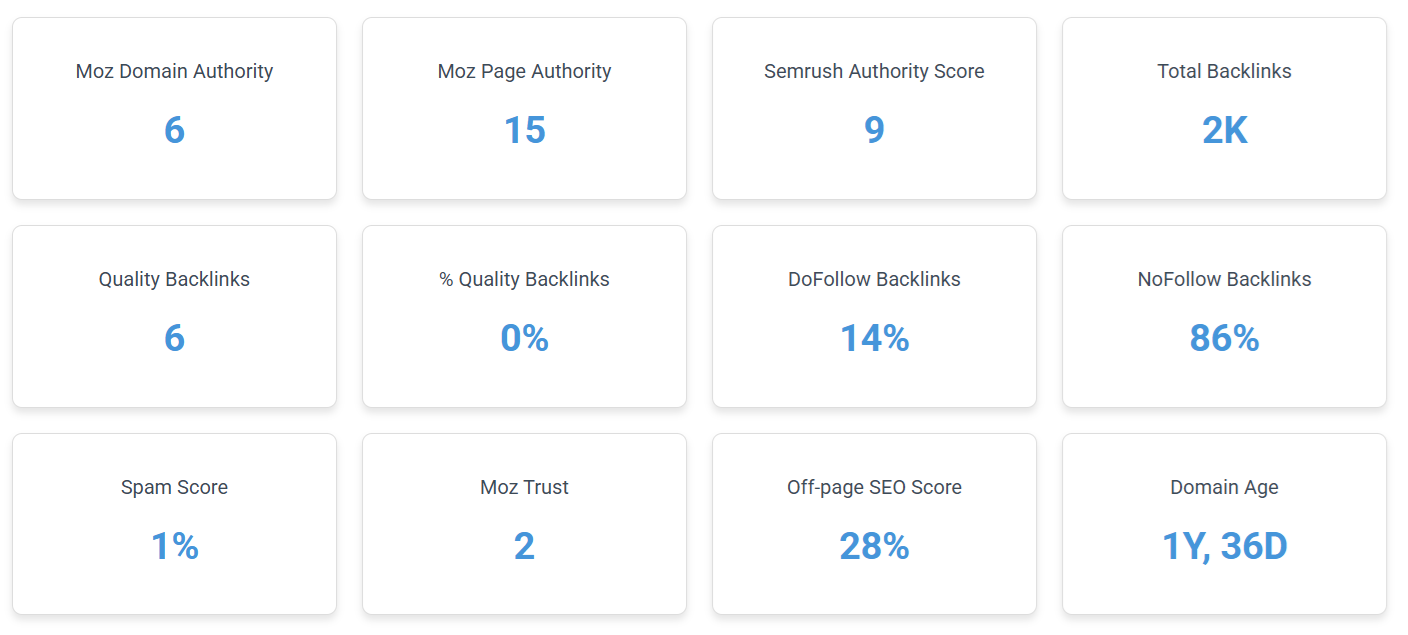Click the 0% quality backlinks value
The height and width of the screenshot is (635, 1408).
coord(524,338)
